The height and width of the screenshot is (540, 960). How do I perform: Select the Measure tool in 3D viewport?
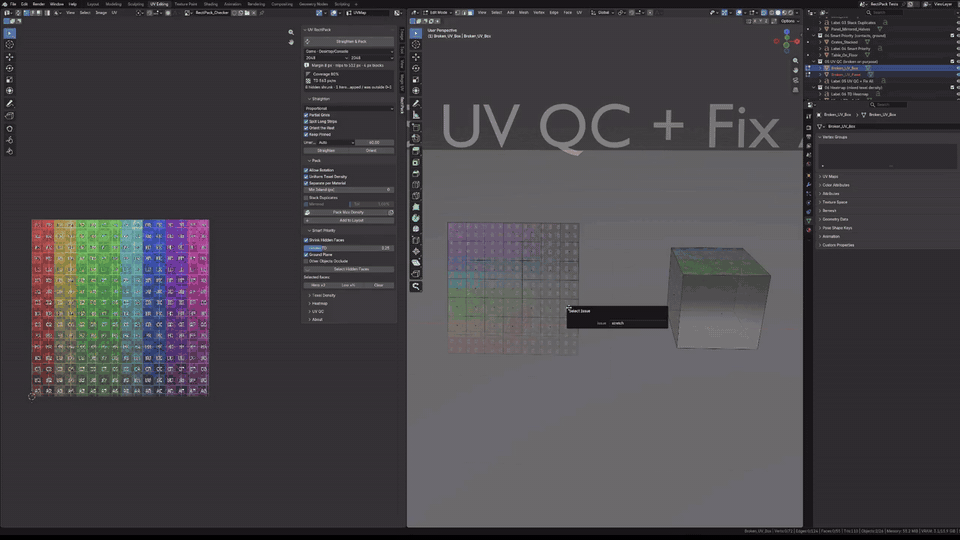(416, 115)
